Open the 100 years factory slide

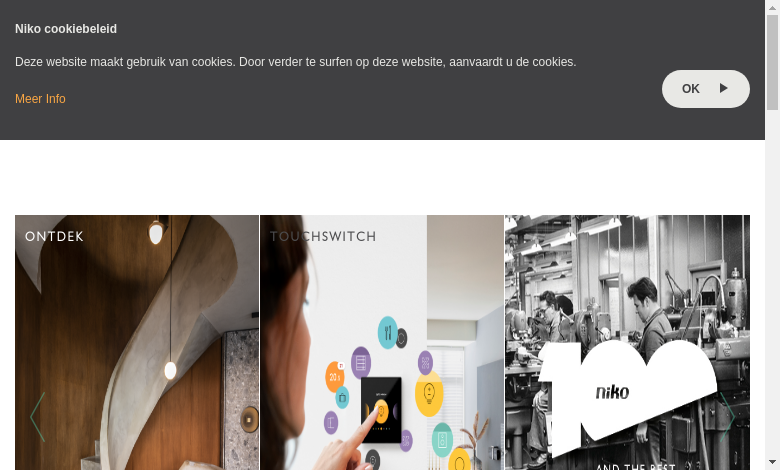[x=627, y=343]
